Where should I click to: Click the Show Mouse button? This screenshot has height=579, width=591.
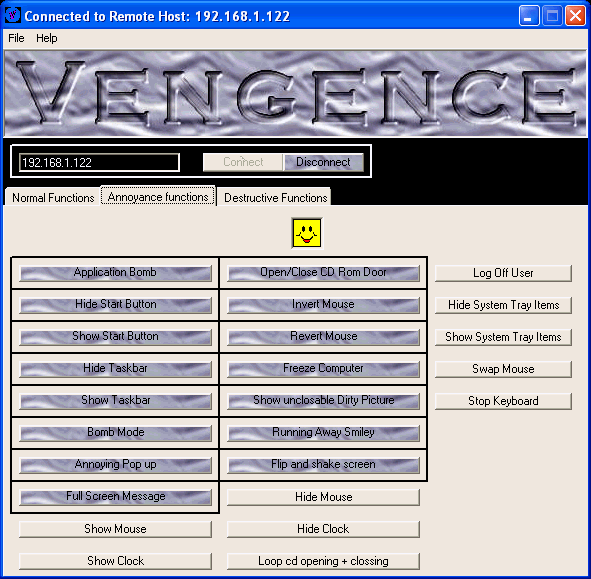pos(115,529)
